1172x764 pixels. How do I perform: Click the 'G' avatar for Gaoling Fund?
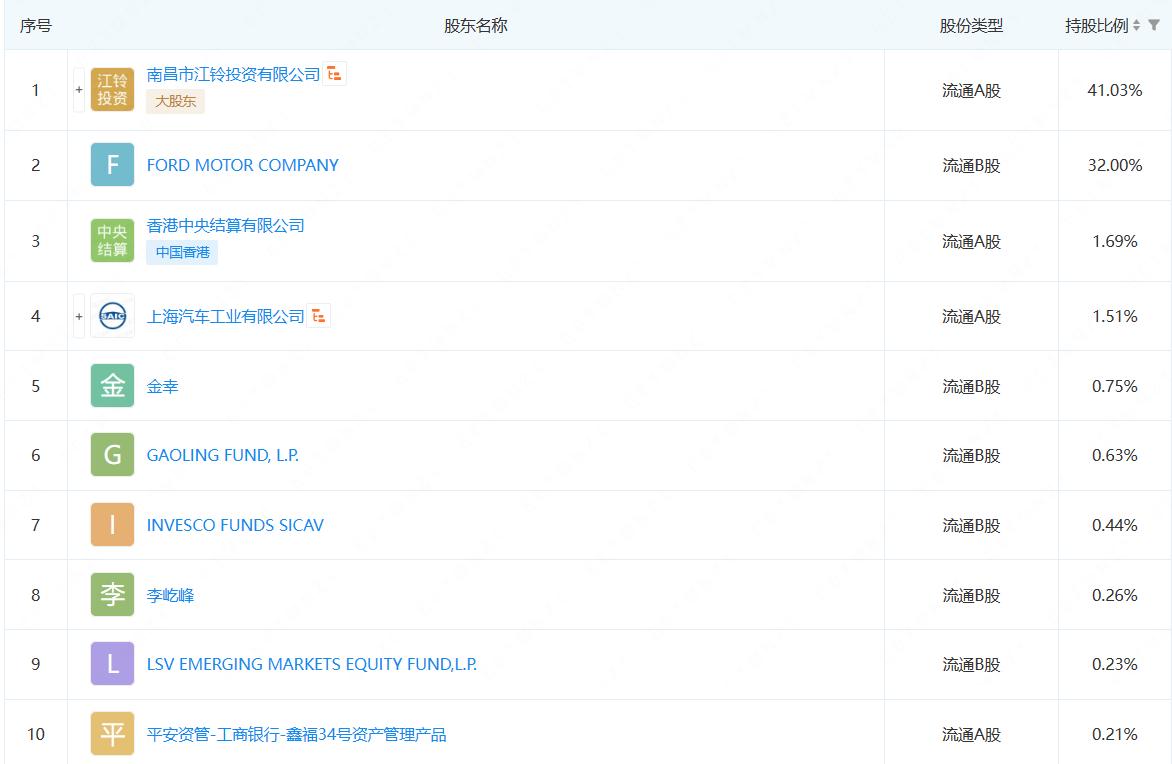point(112,455)
